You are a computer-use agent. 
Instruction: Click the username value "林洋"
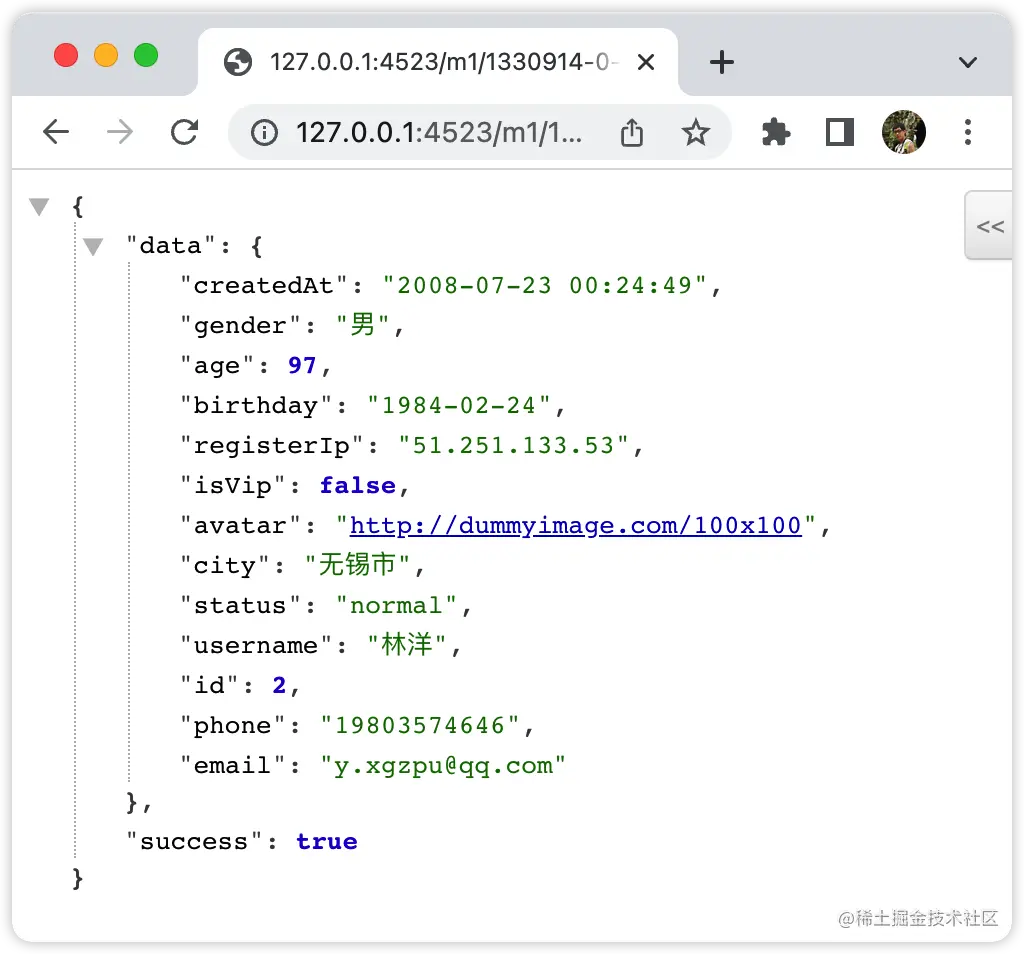[406, 645]
